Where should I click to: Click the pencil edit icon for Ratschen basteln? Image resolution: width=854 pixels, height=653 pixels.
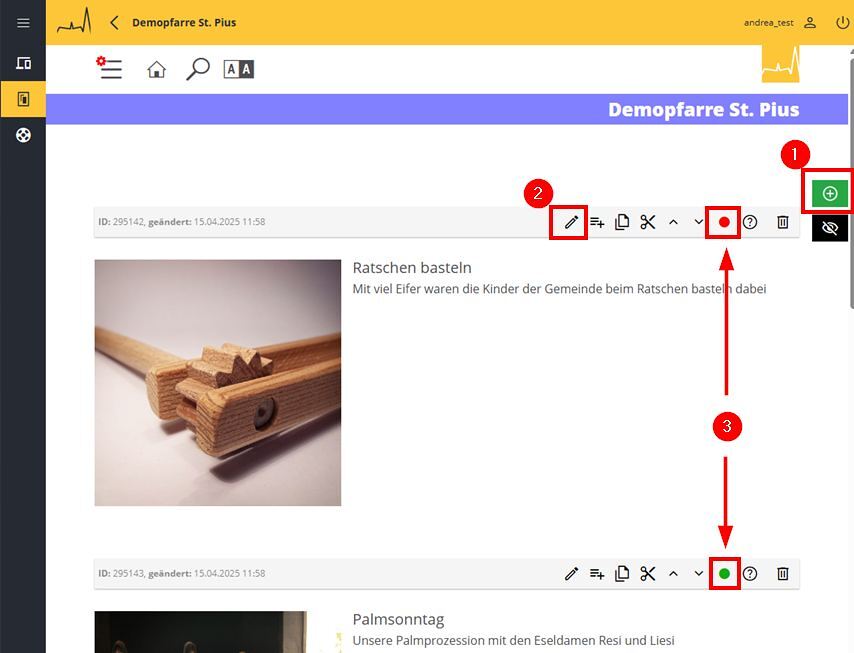tap(571, 222)
